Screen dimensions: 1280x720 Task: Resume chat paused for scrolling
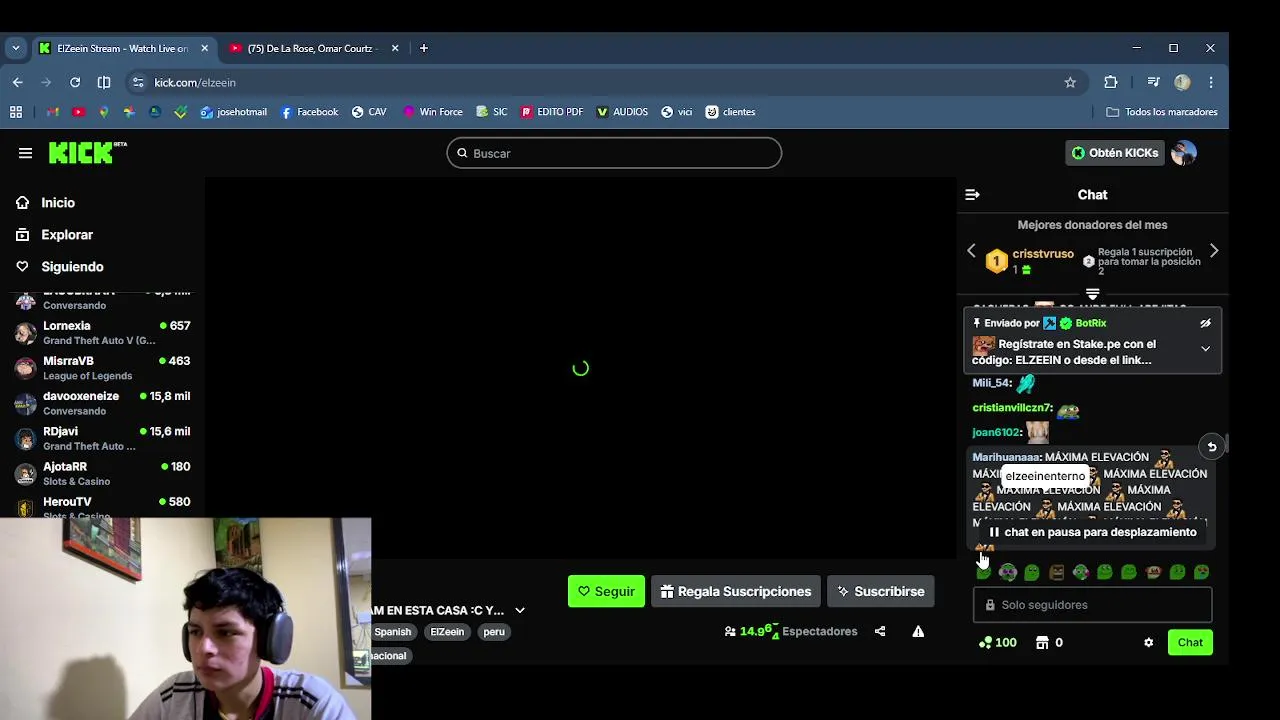1092,532
